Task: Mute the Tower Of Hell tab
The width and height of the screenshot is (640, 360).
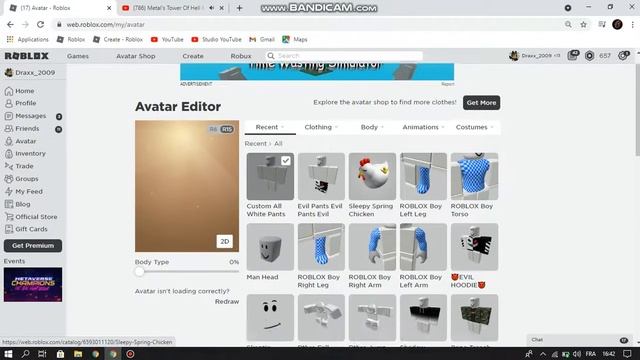Action: coord(211,8)
